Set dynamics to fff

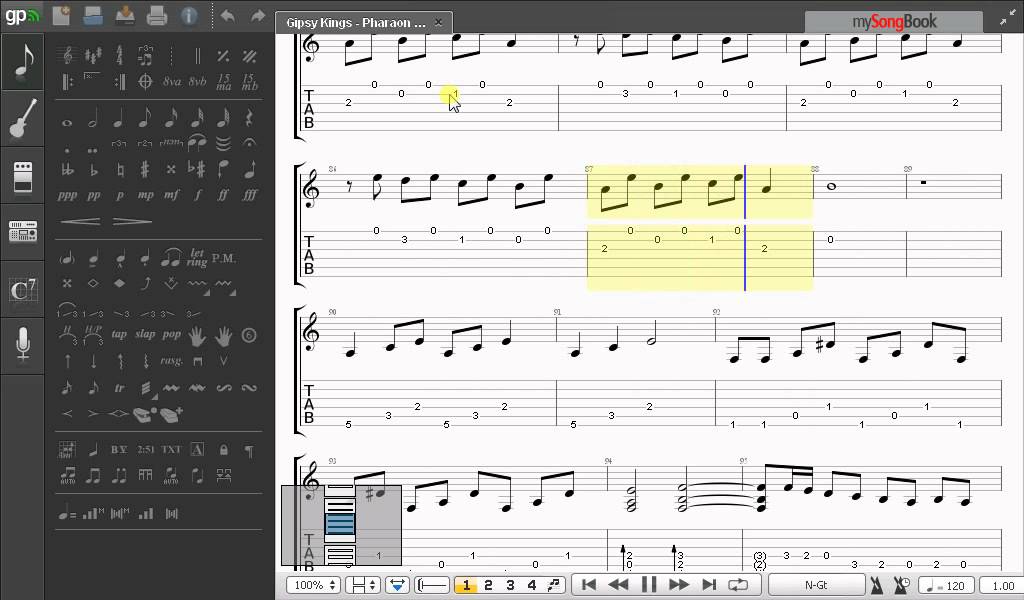tap(249, 195)
